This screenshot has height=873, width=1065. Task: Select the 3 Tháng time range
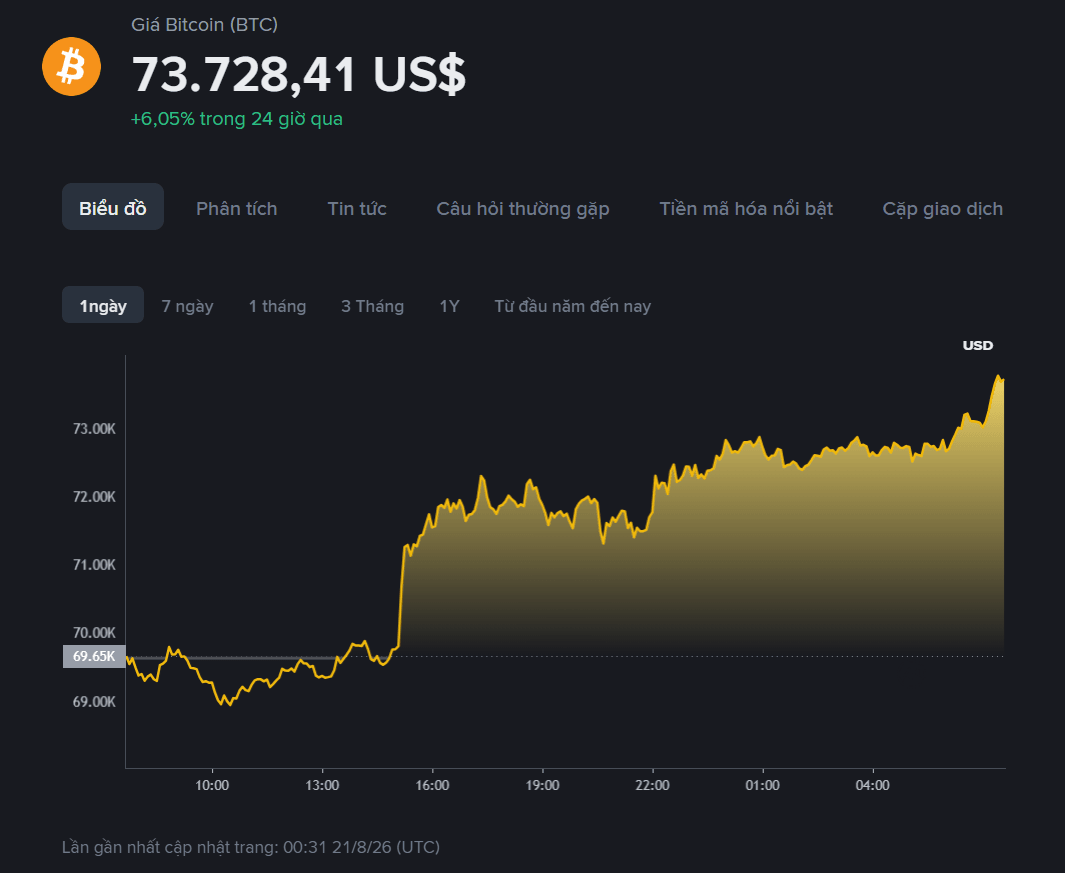point(372,306)
